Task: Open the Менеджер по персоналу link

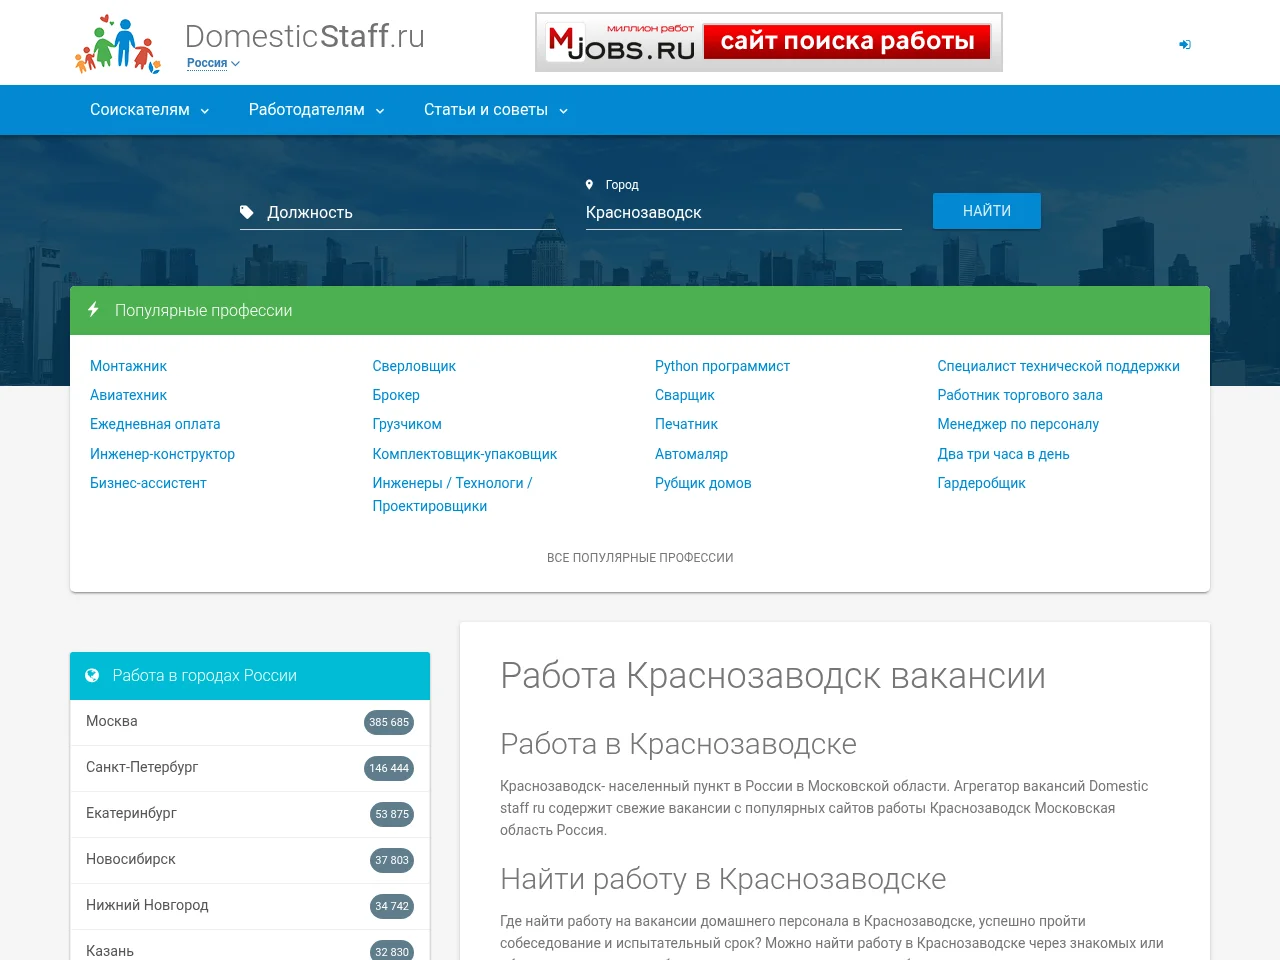Action: pyautogui.click(x=1018, y=424)
